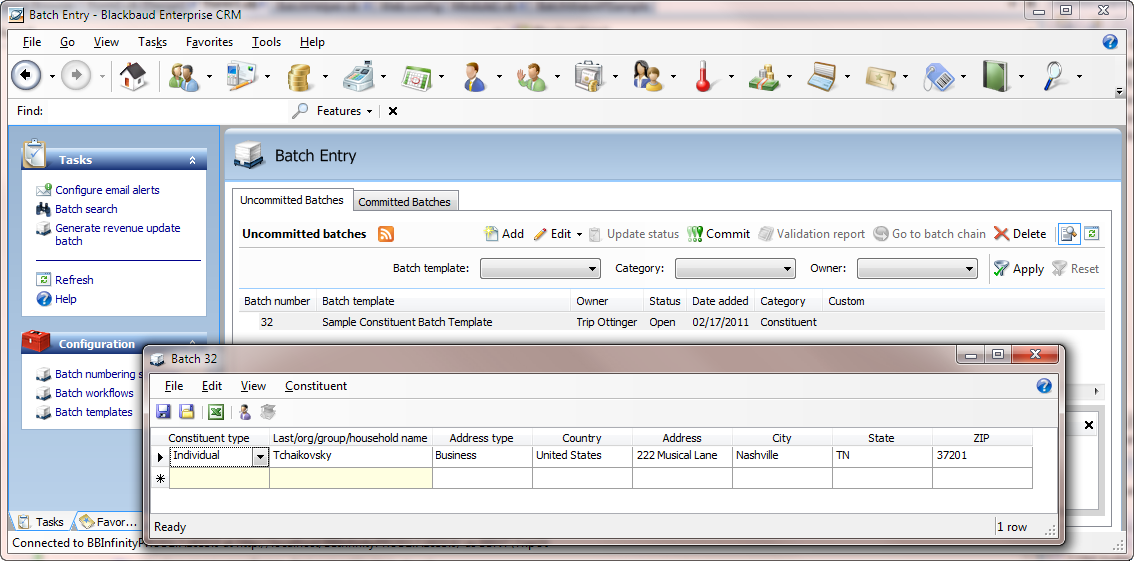The image size is (1134, 561).
Task: Open the red thermometer icon
Action: [x=704, y=75]
